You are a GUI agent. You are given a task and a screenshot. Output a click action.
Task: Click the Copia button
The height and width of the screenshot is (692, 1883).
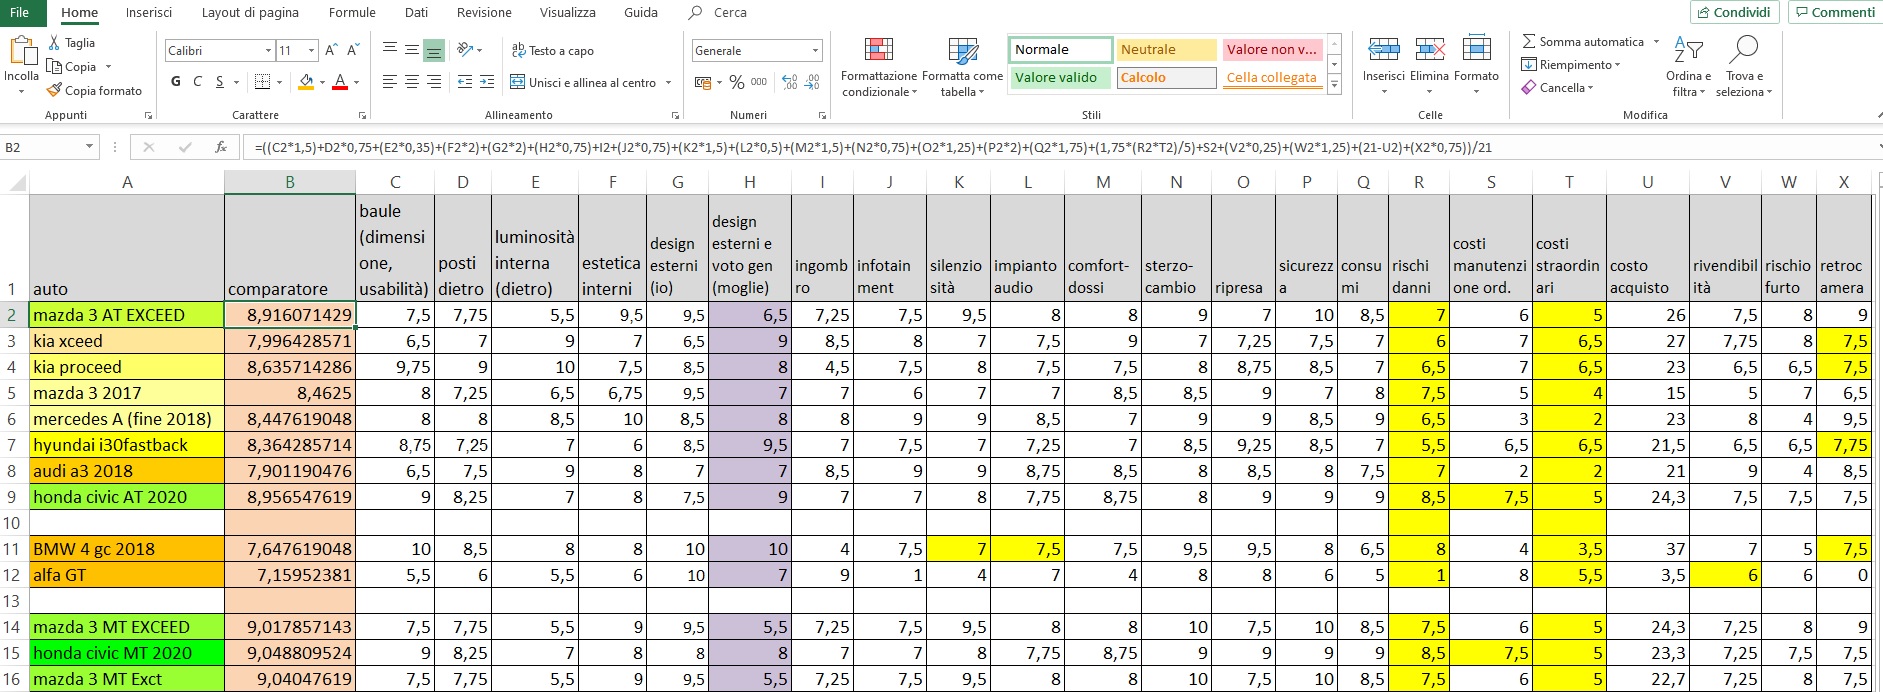click(x=73, y=67)
